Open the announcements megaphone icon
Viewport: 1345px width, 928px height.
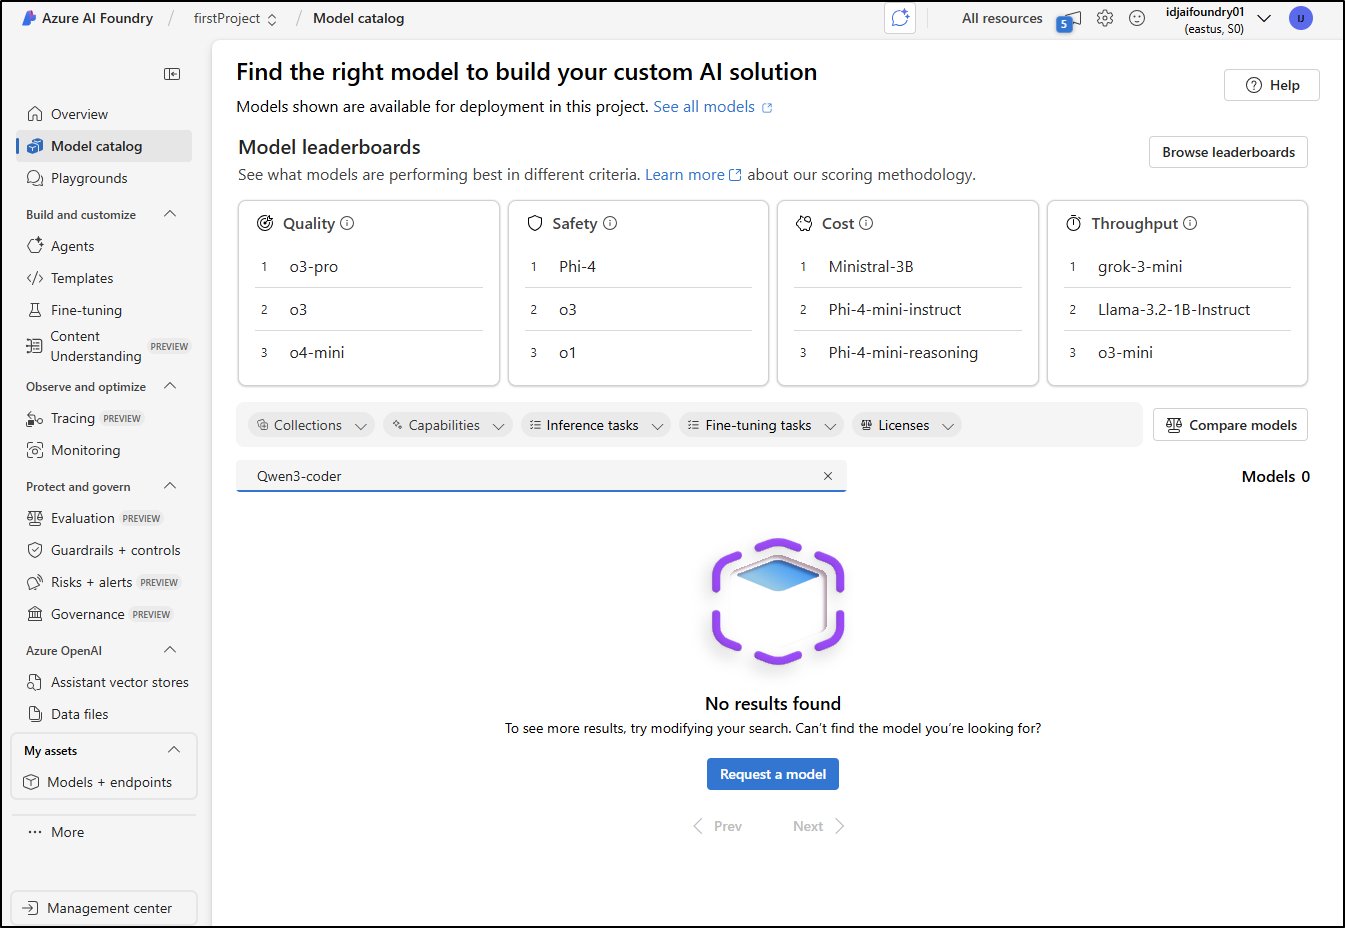[1068, 20]
